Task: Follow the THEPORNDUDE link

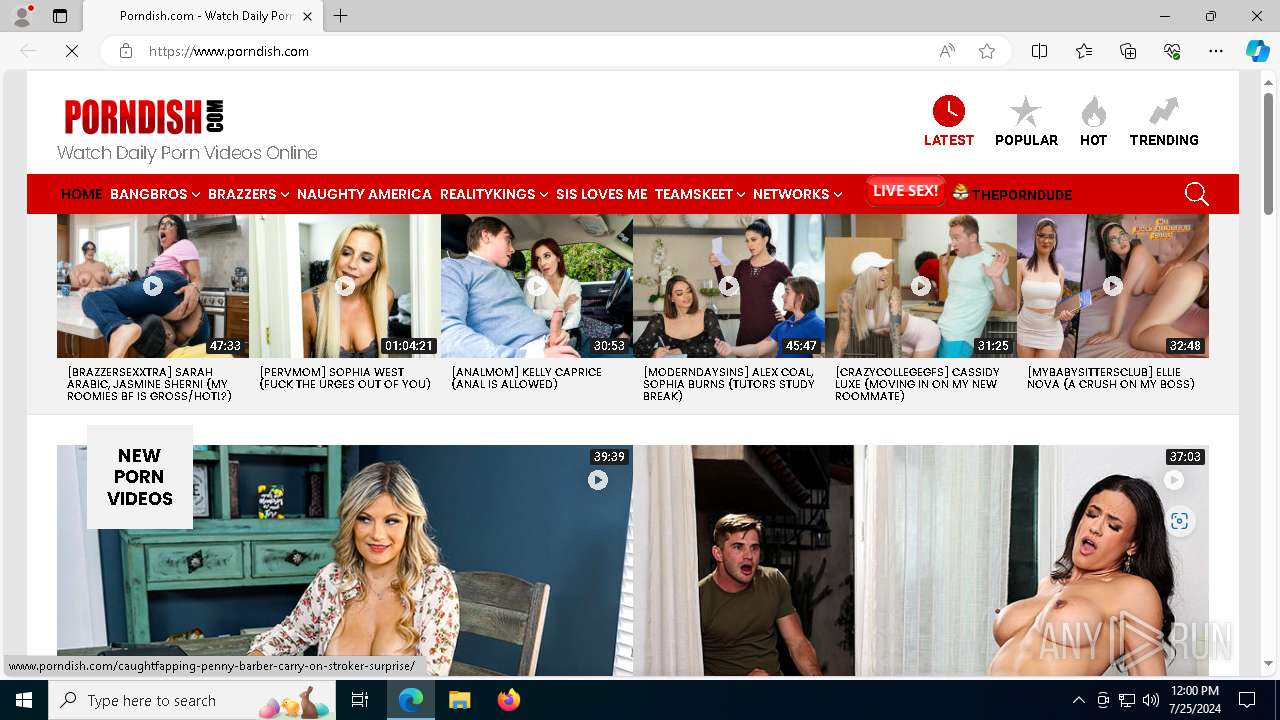Action: click(x=1012, y=194)
